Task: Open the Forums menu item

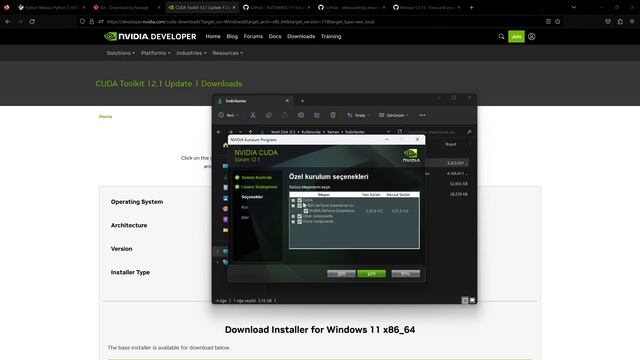Action: coord(253,37)
